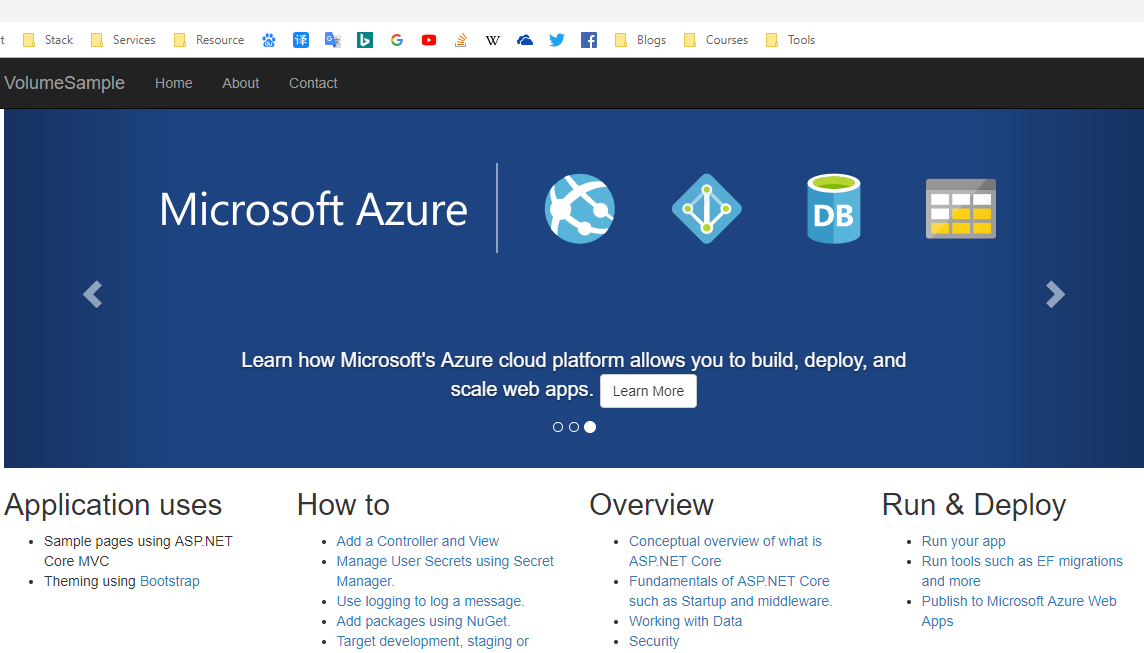This screenshot has width=1144, height=653.
Task: Open the Contact nav item
Action: (x=313, y=83)
